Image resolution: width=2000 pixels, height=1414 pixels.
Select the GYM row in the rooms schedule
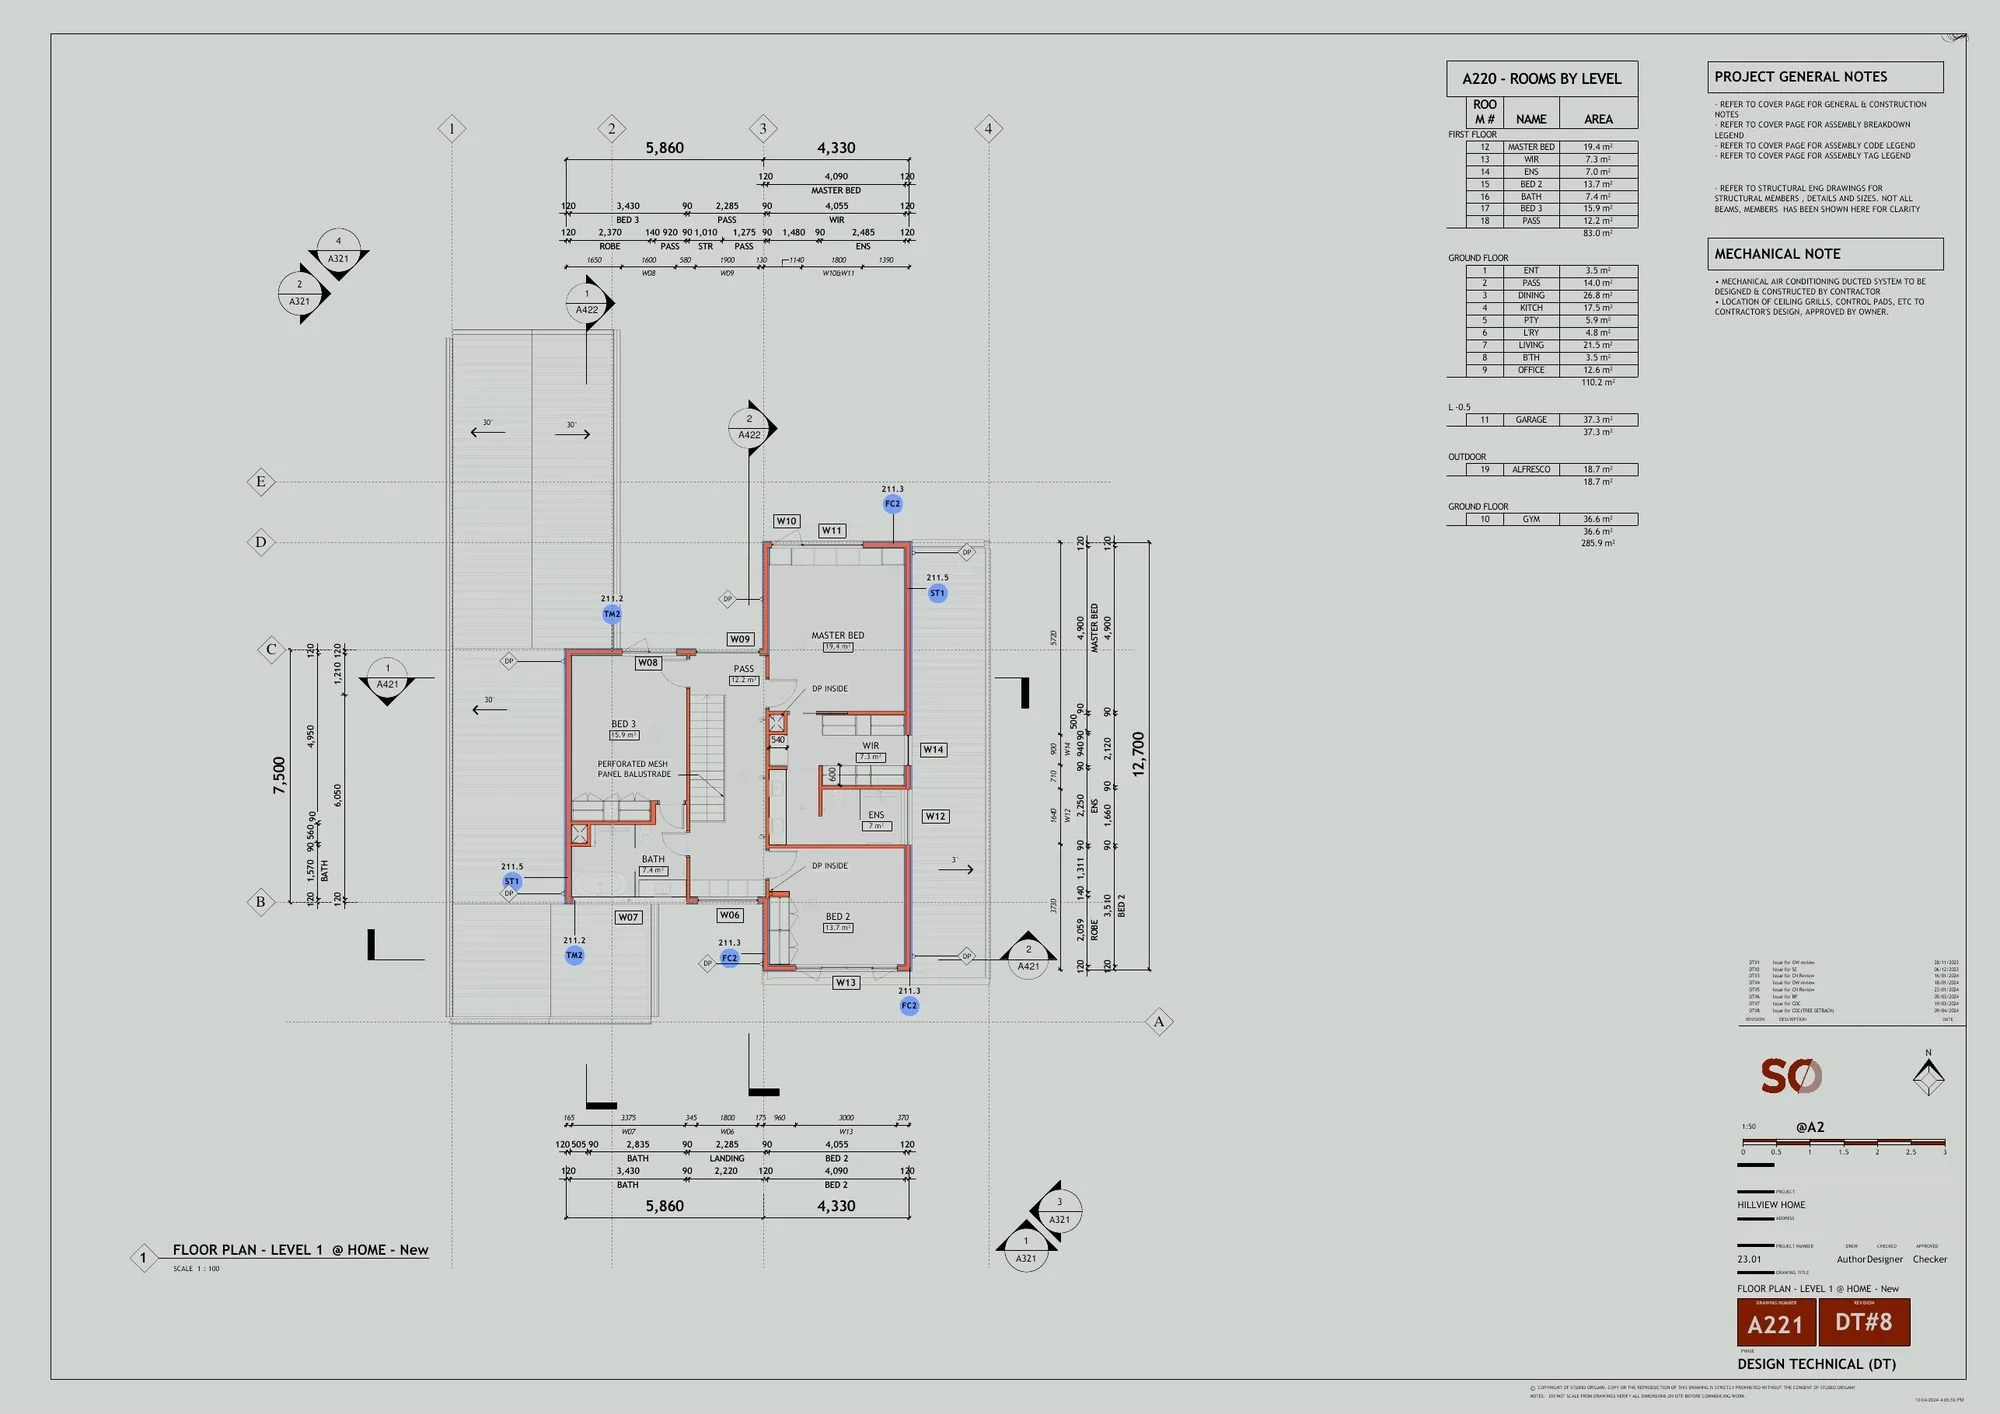point(1552,519)
